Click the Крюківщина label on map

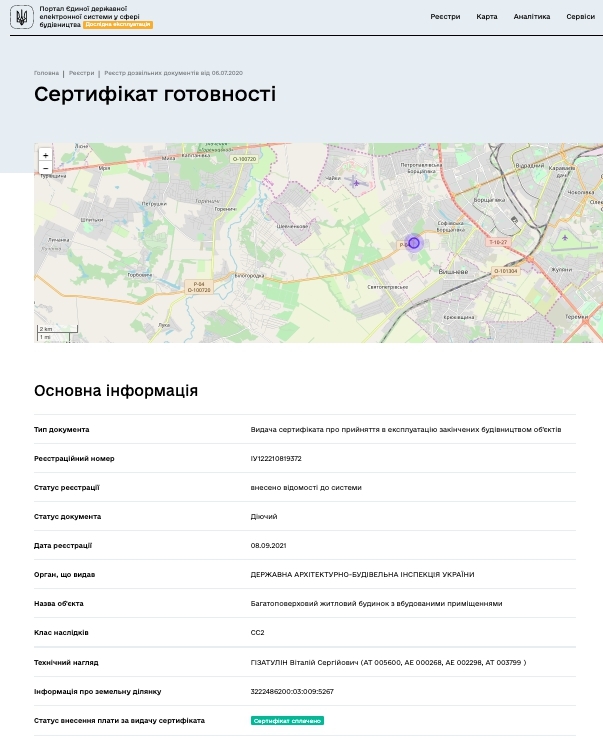(459, 317)
